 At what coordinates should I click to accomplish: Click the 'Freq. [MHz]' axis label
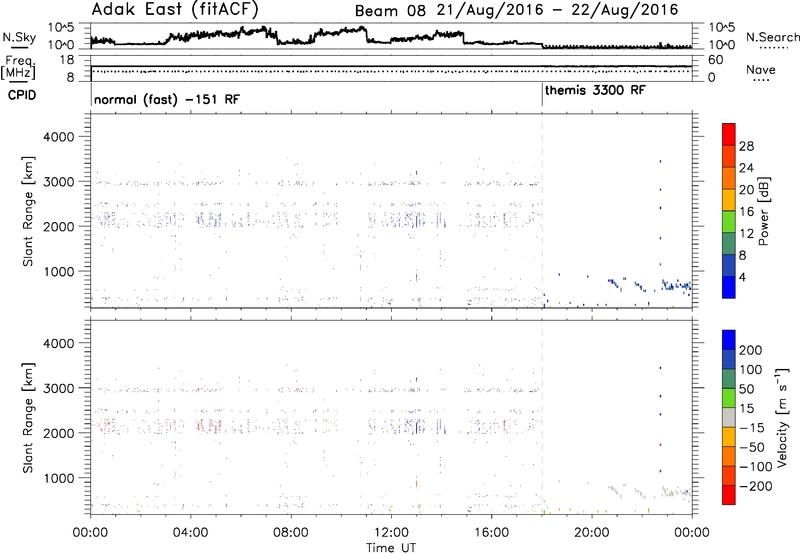(18, 67)
